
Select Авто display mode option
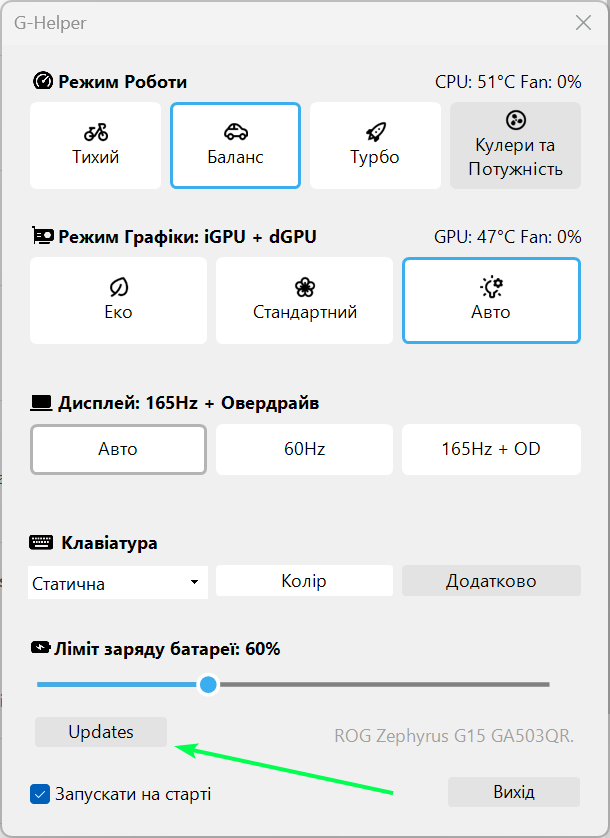click(118, 450)
